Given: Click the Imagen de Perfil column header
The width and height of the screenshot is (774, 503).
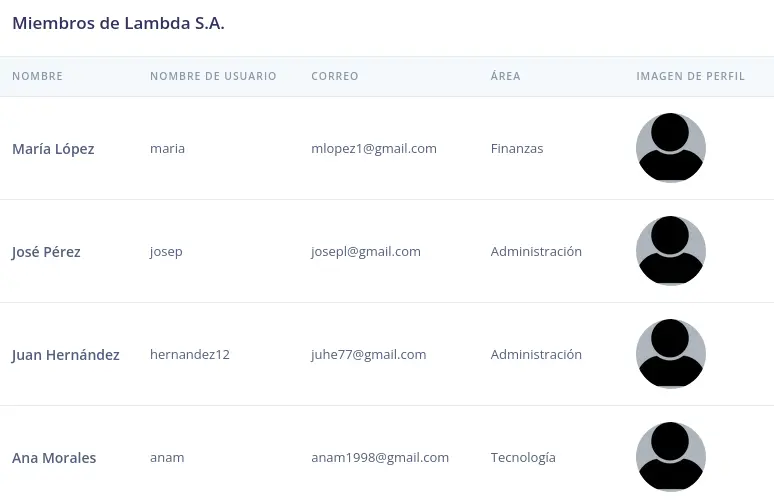Looking at the screenshot, I should click(690, 76).
